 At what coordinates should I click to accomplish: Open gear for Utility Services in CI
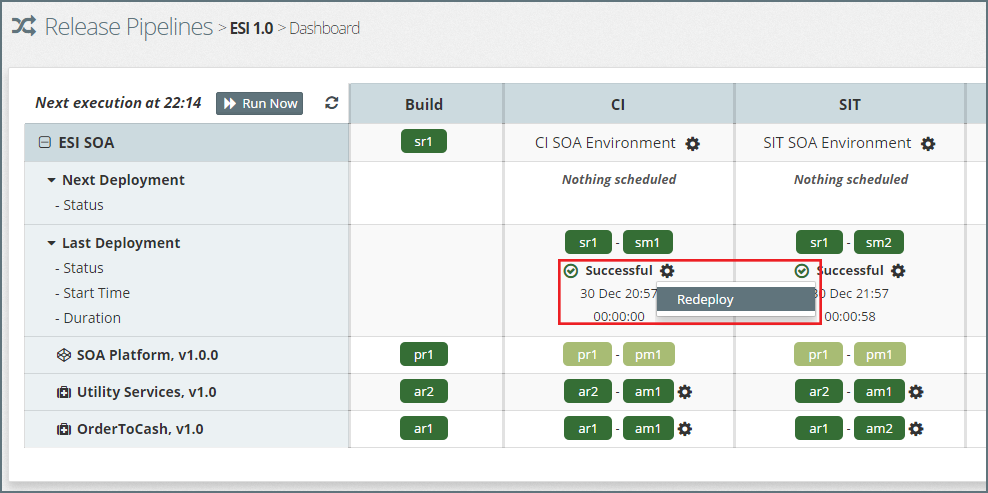[x=684, y=392]
